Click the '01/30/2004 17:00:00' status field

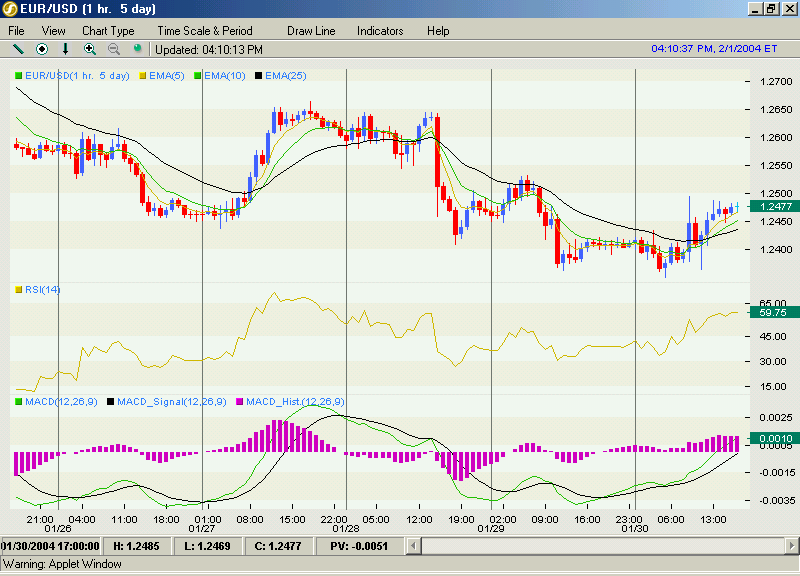point(50,546)
